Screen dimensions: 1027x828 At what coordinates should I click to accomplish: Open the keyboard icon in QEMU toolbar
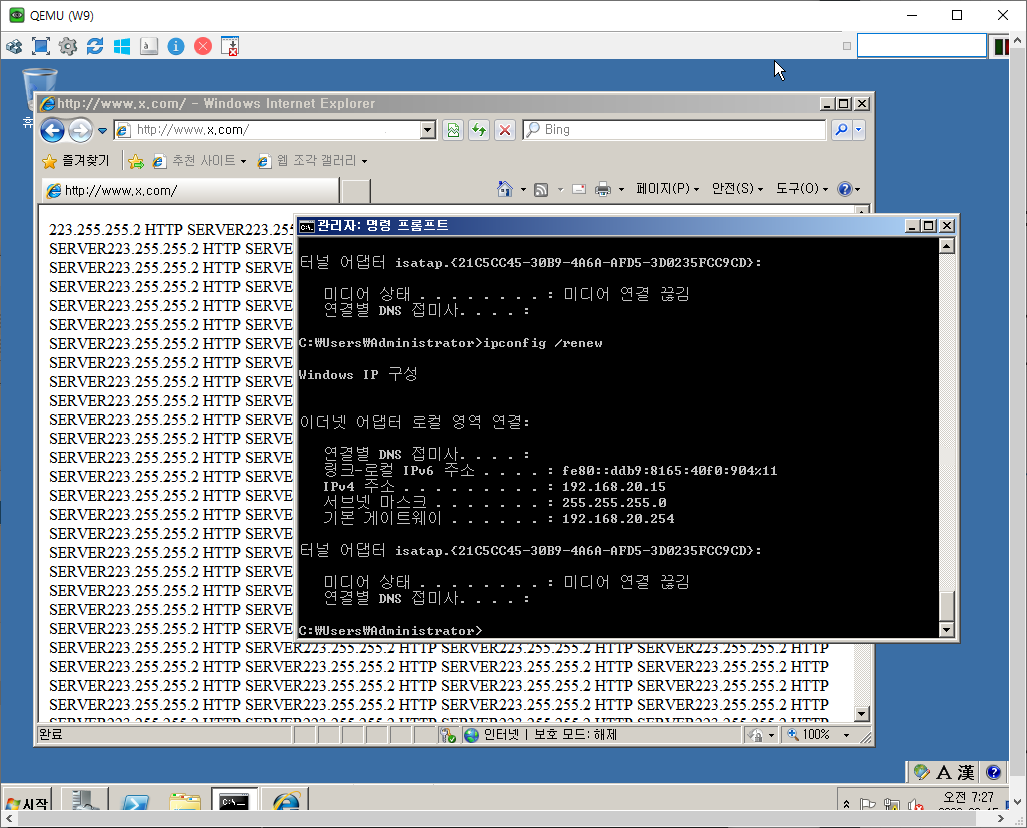149,47
